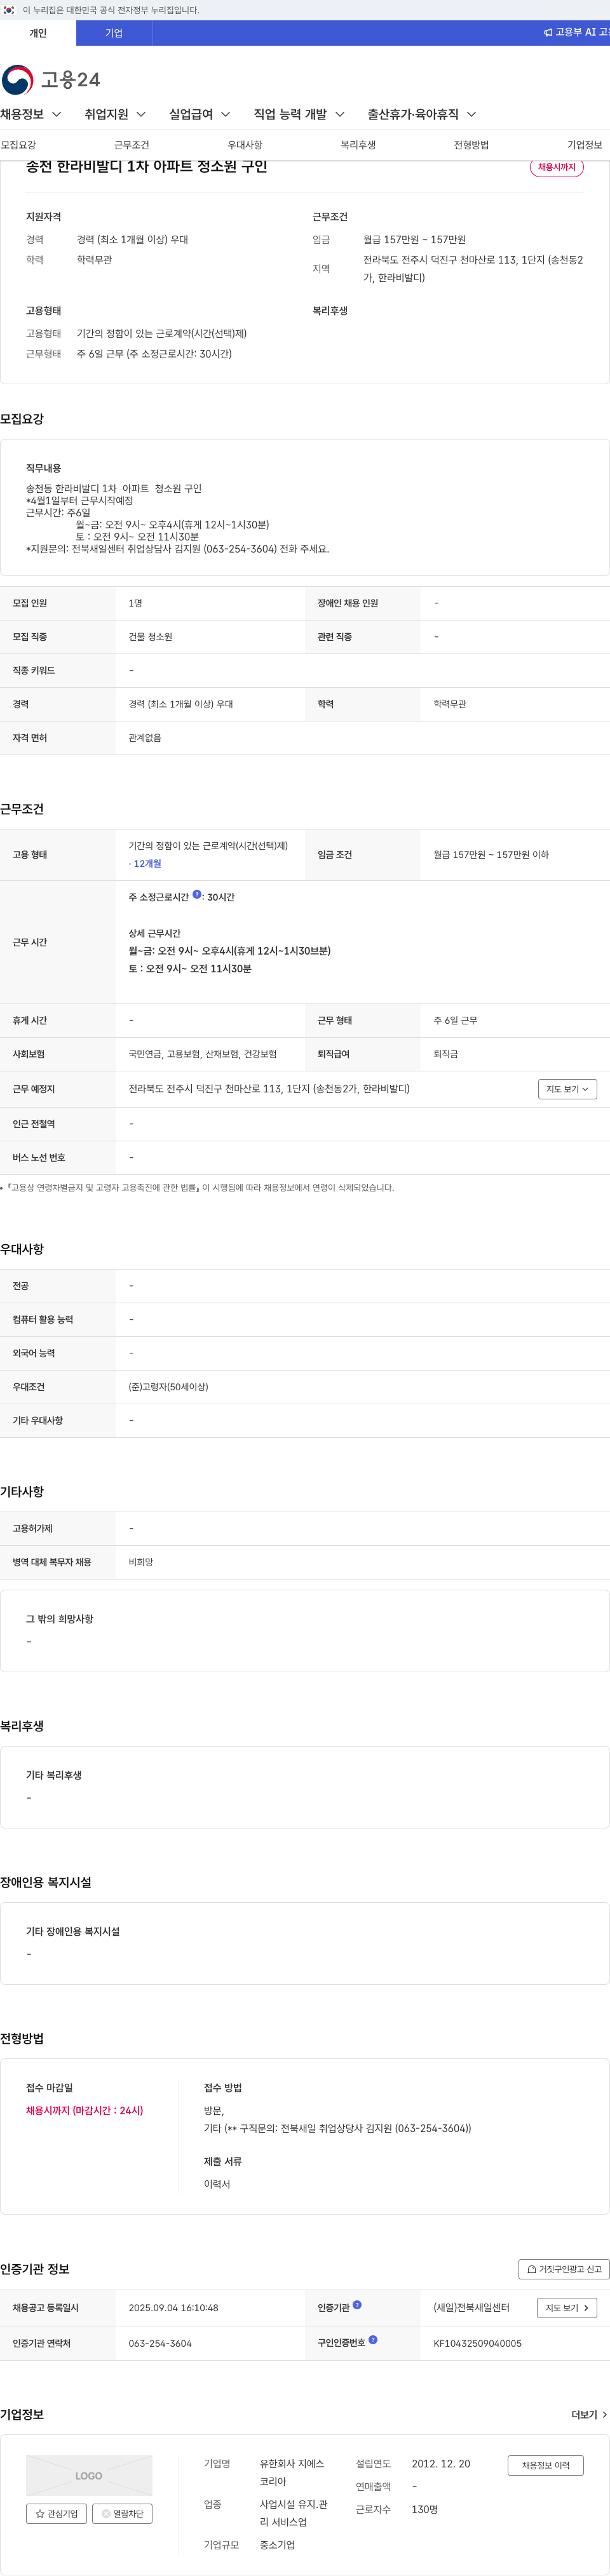Click the 구인인증번호 value KF10432509040005
The image size is (610, 2576).
point(477,2343)
